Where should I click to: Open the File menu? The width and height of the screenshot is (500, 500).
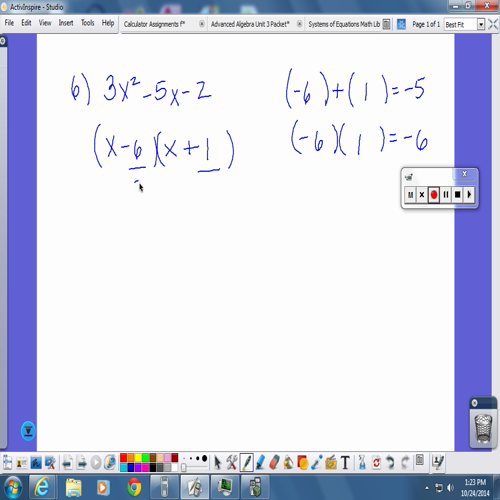[x=9, y=23]
